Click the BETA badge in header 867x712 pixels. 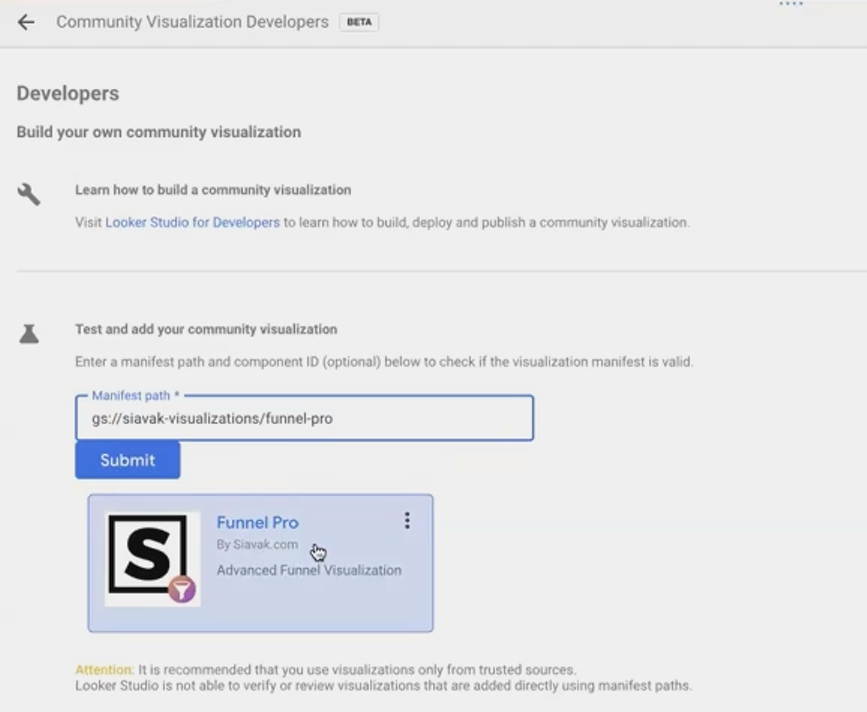(359, 22)
